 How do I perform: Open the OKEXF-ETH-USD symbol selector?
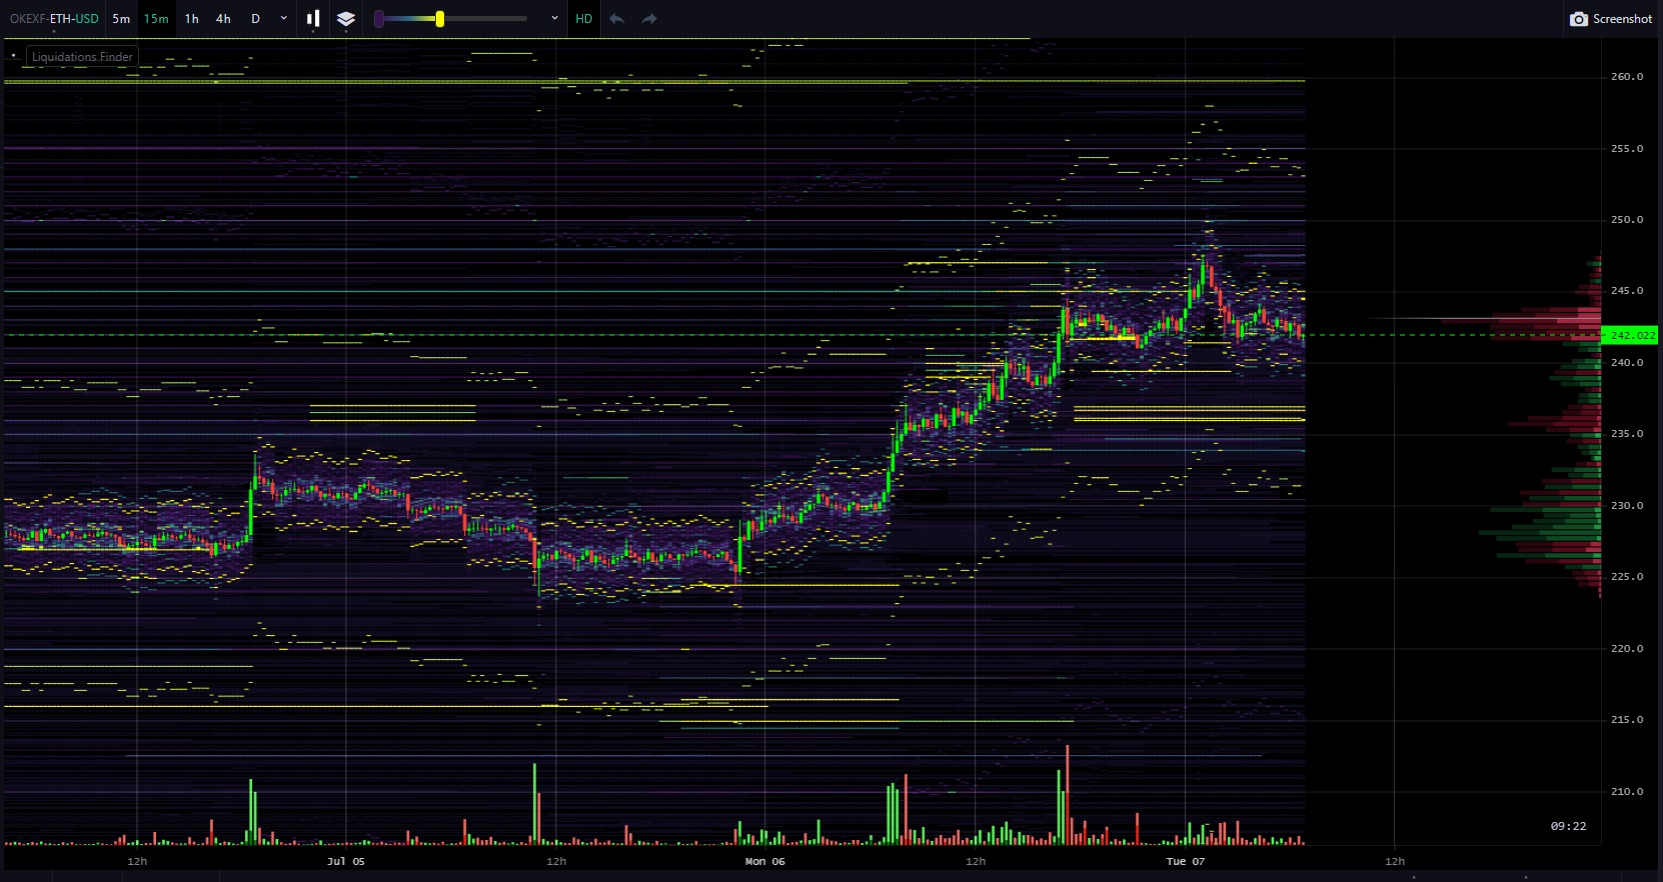pos(54,19)
